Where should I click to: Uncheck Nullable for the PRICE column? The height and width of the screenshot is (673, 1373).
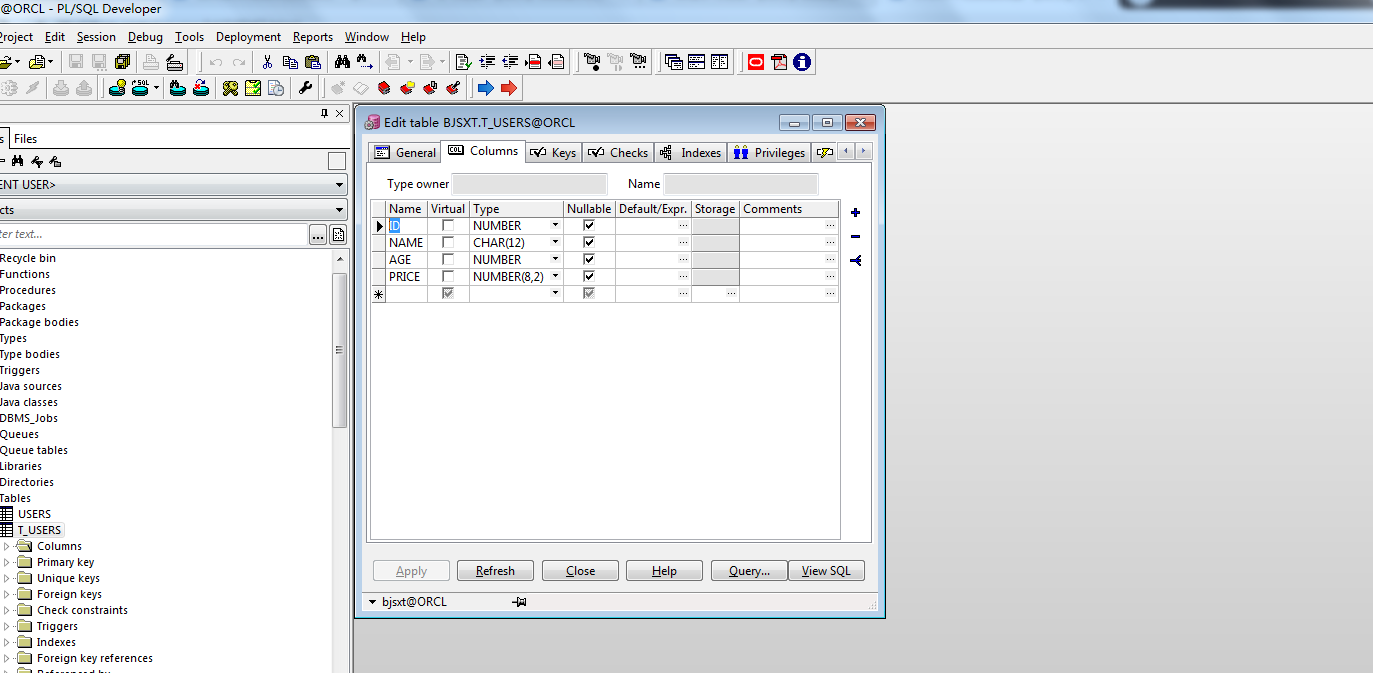(x=589, y=277)
